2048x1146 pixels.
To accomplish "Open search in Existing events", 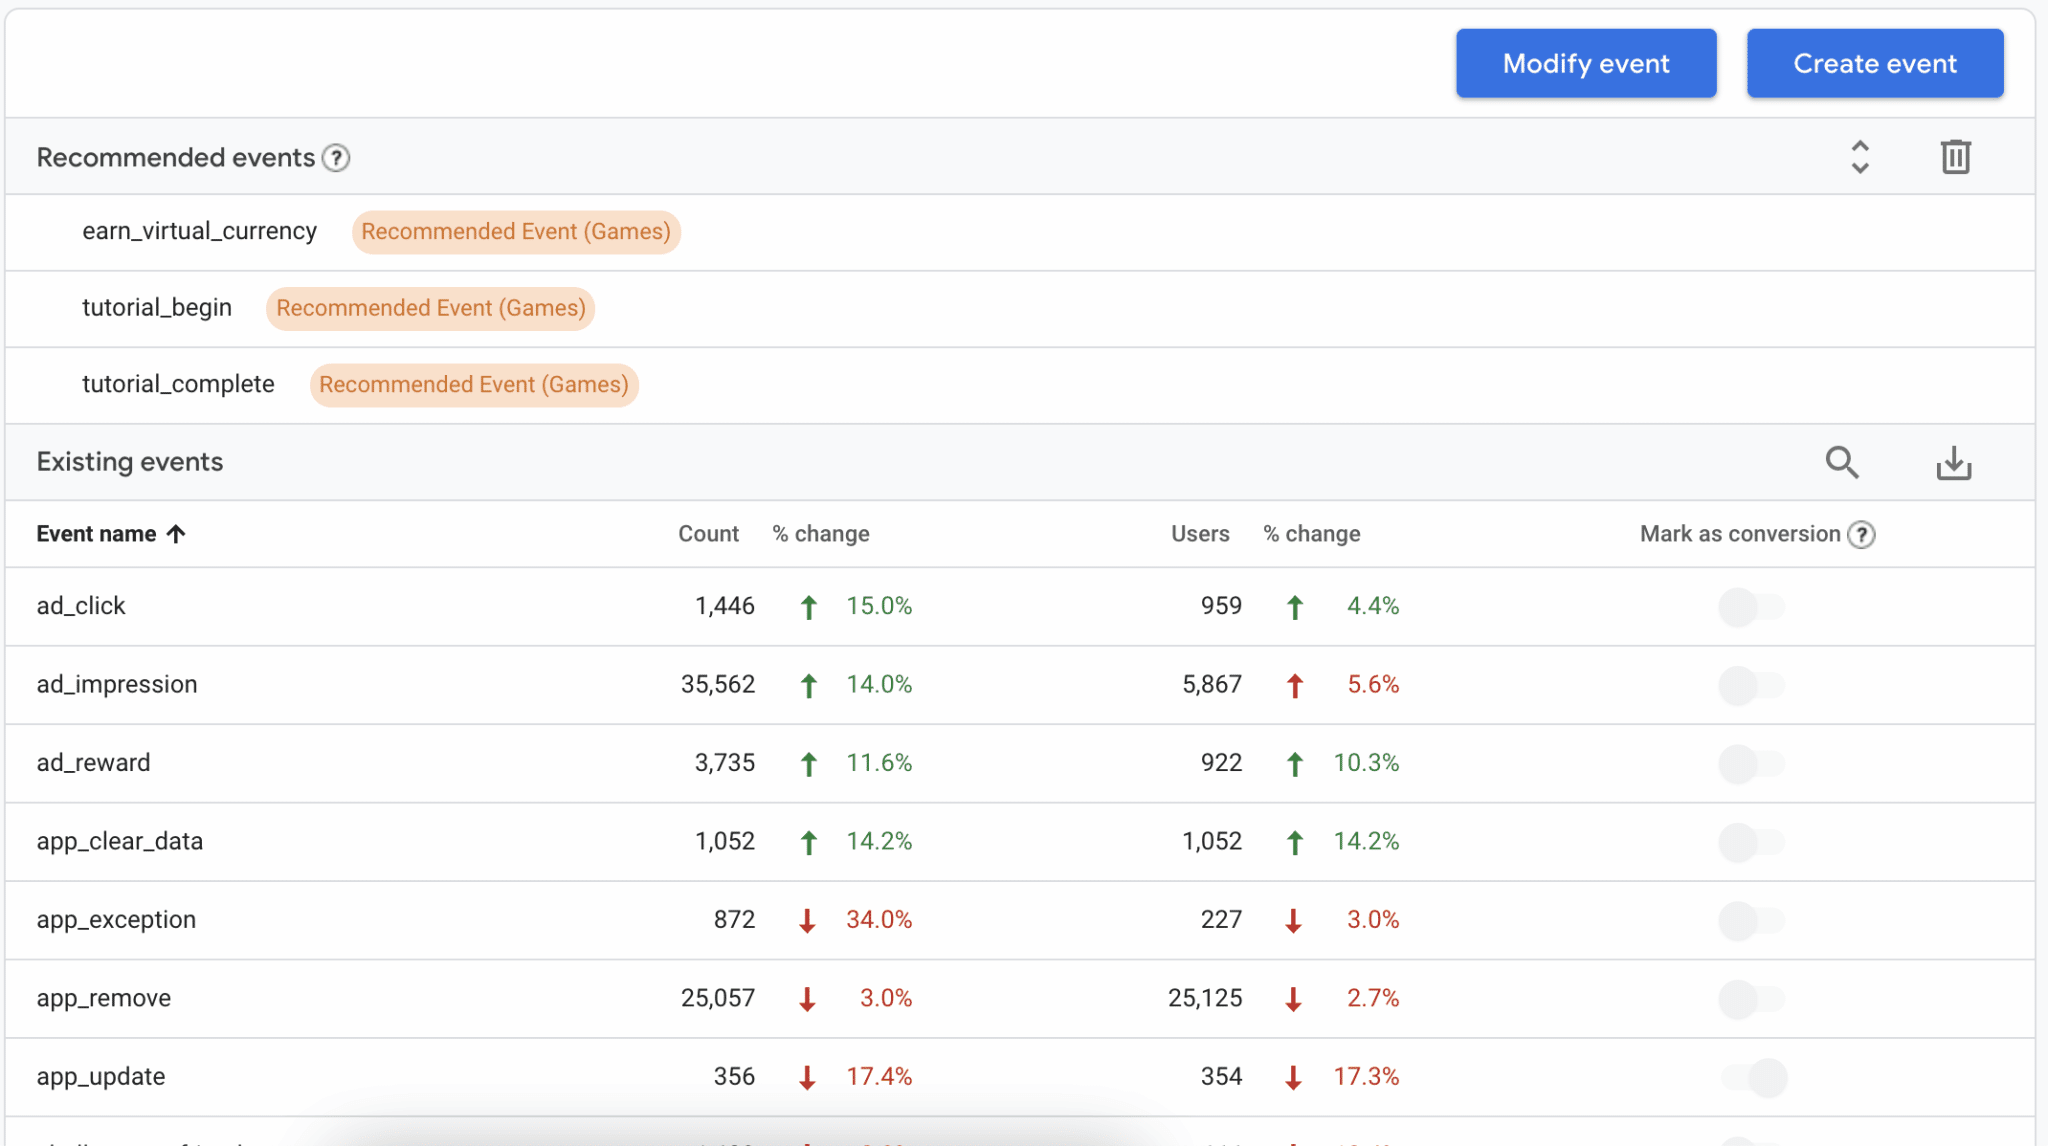I will point(1842,462).
